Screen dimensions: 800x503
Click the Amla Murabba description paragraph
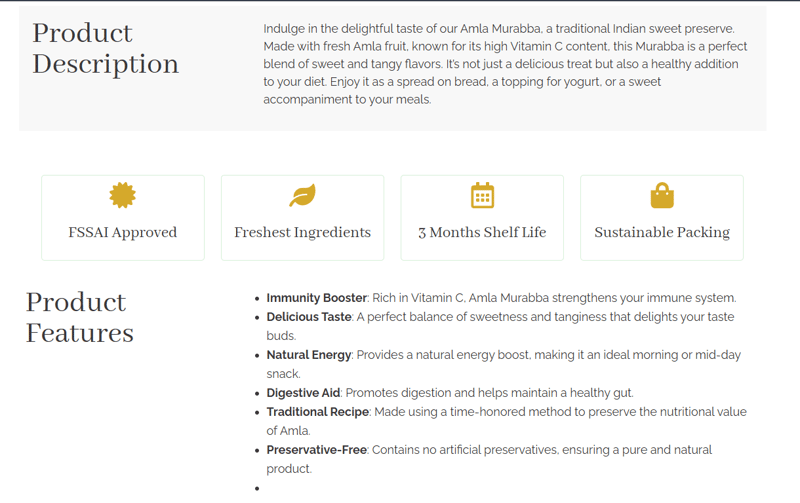[505, 63]
